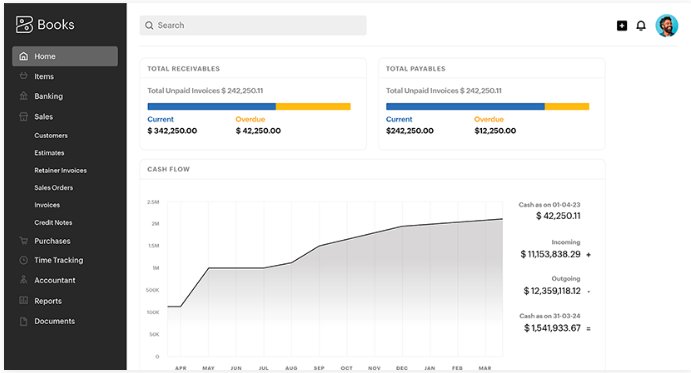This screenshot has height=373, width=691.
Task: Expand the Accountant menu
Action: tap(55, 280)
